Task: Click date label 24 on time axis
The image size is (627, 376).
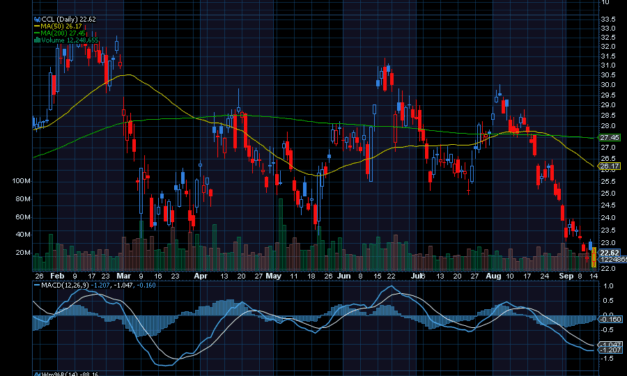Action: pyautogui.click(x=544, y=276)
